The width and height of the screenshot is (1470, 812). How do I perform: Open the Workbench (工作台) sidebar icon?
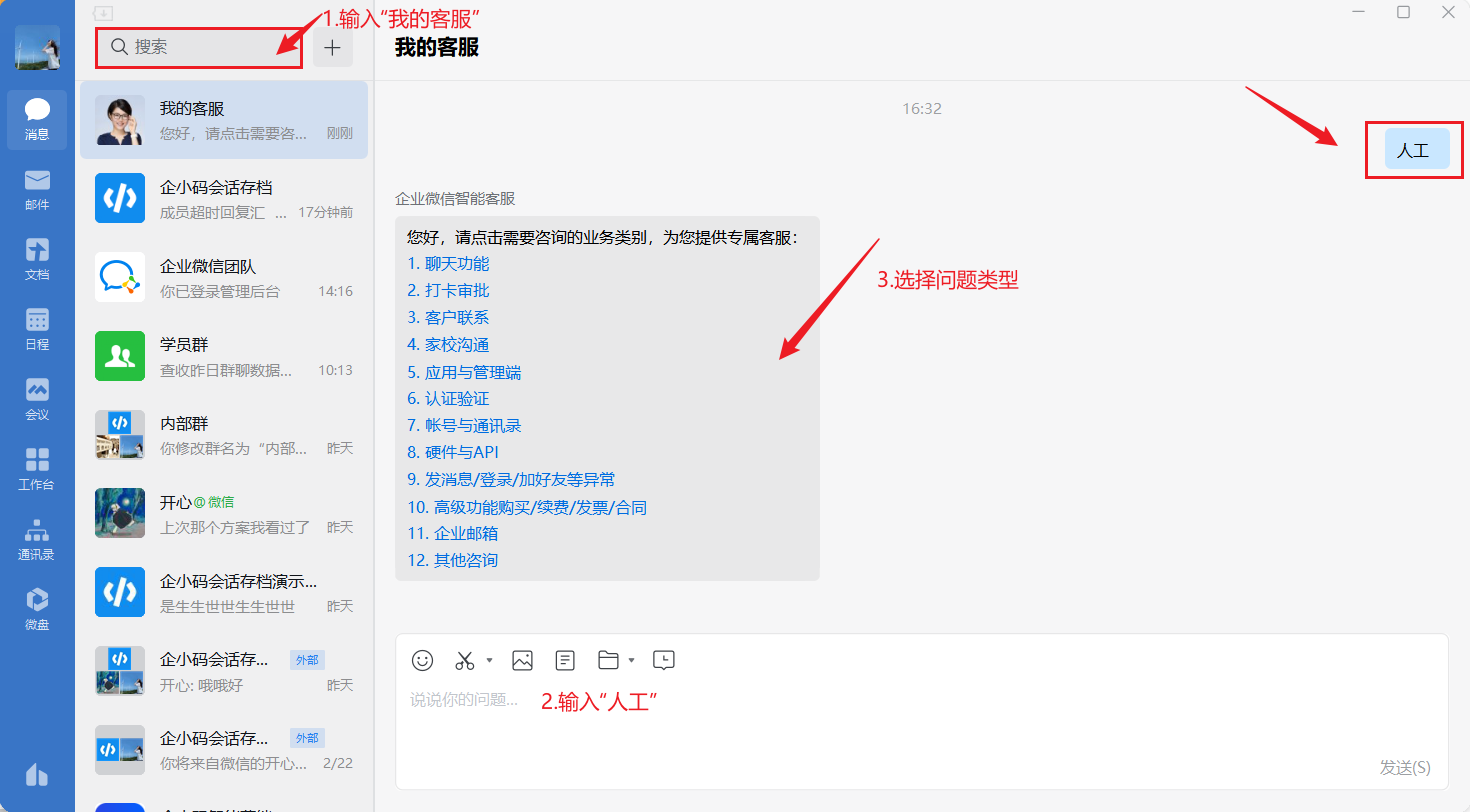(37, 470)
